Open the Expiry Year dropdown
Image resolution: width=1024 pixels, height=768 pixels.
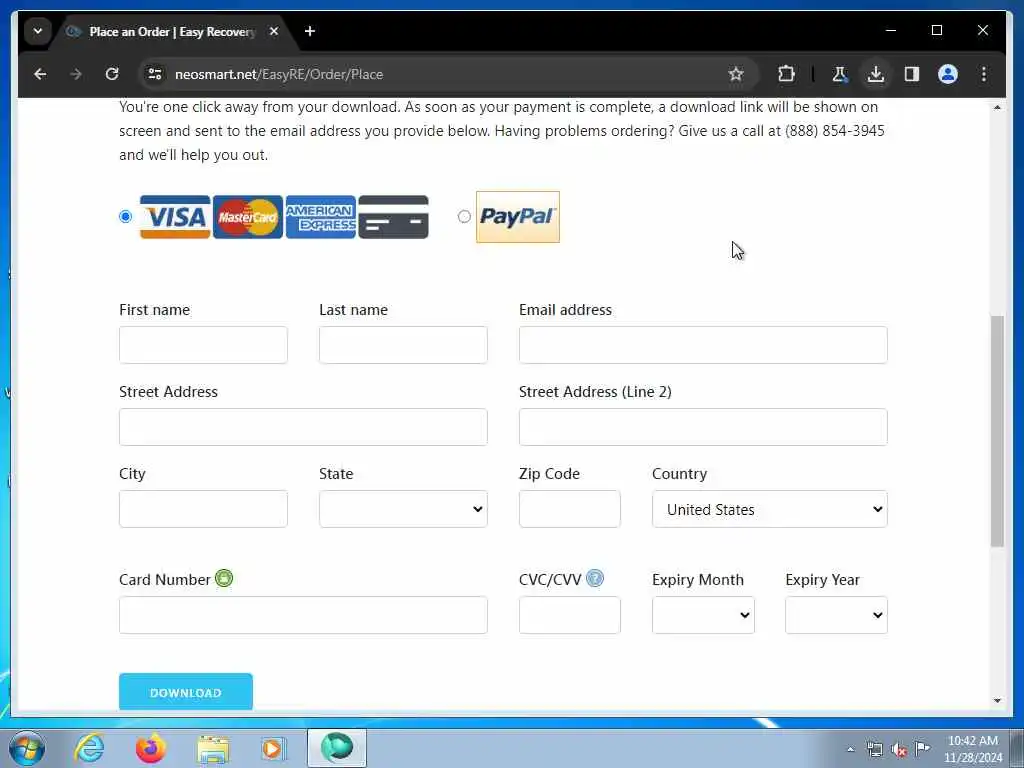836,615
